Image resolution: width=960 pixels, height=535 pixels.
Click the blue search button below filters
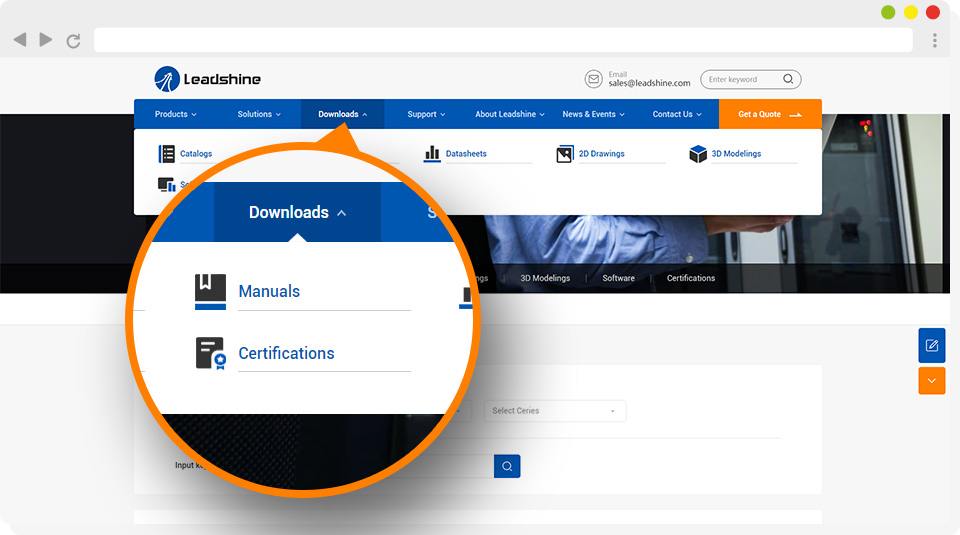point(507,466)
